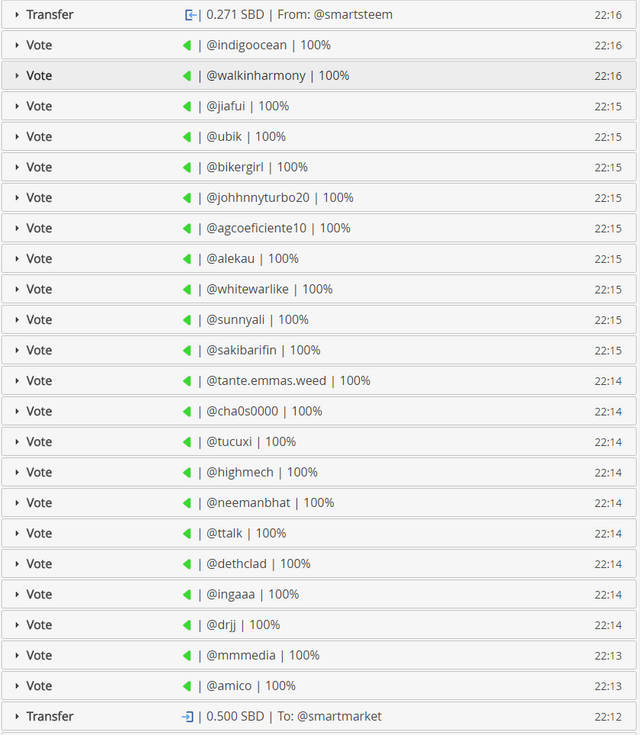Click green vote arrow for @highmech

pyautogui.click(x=187, y=472)
